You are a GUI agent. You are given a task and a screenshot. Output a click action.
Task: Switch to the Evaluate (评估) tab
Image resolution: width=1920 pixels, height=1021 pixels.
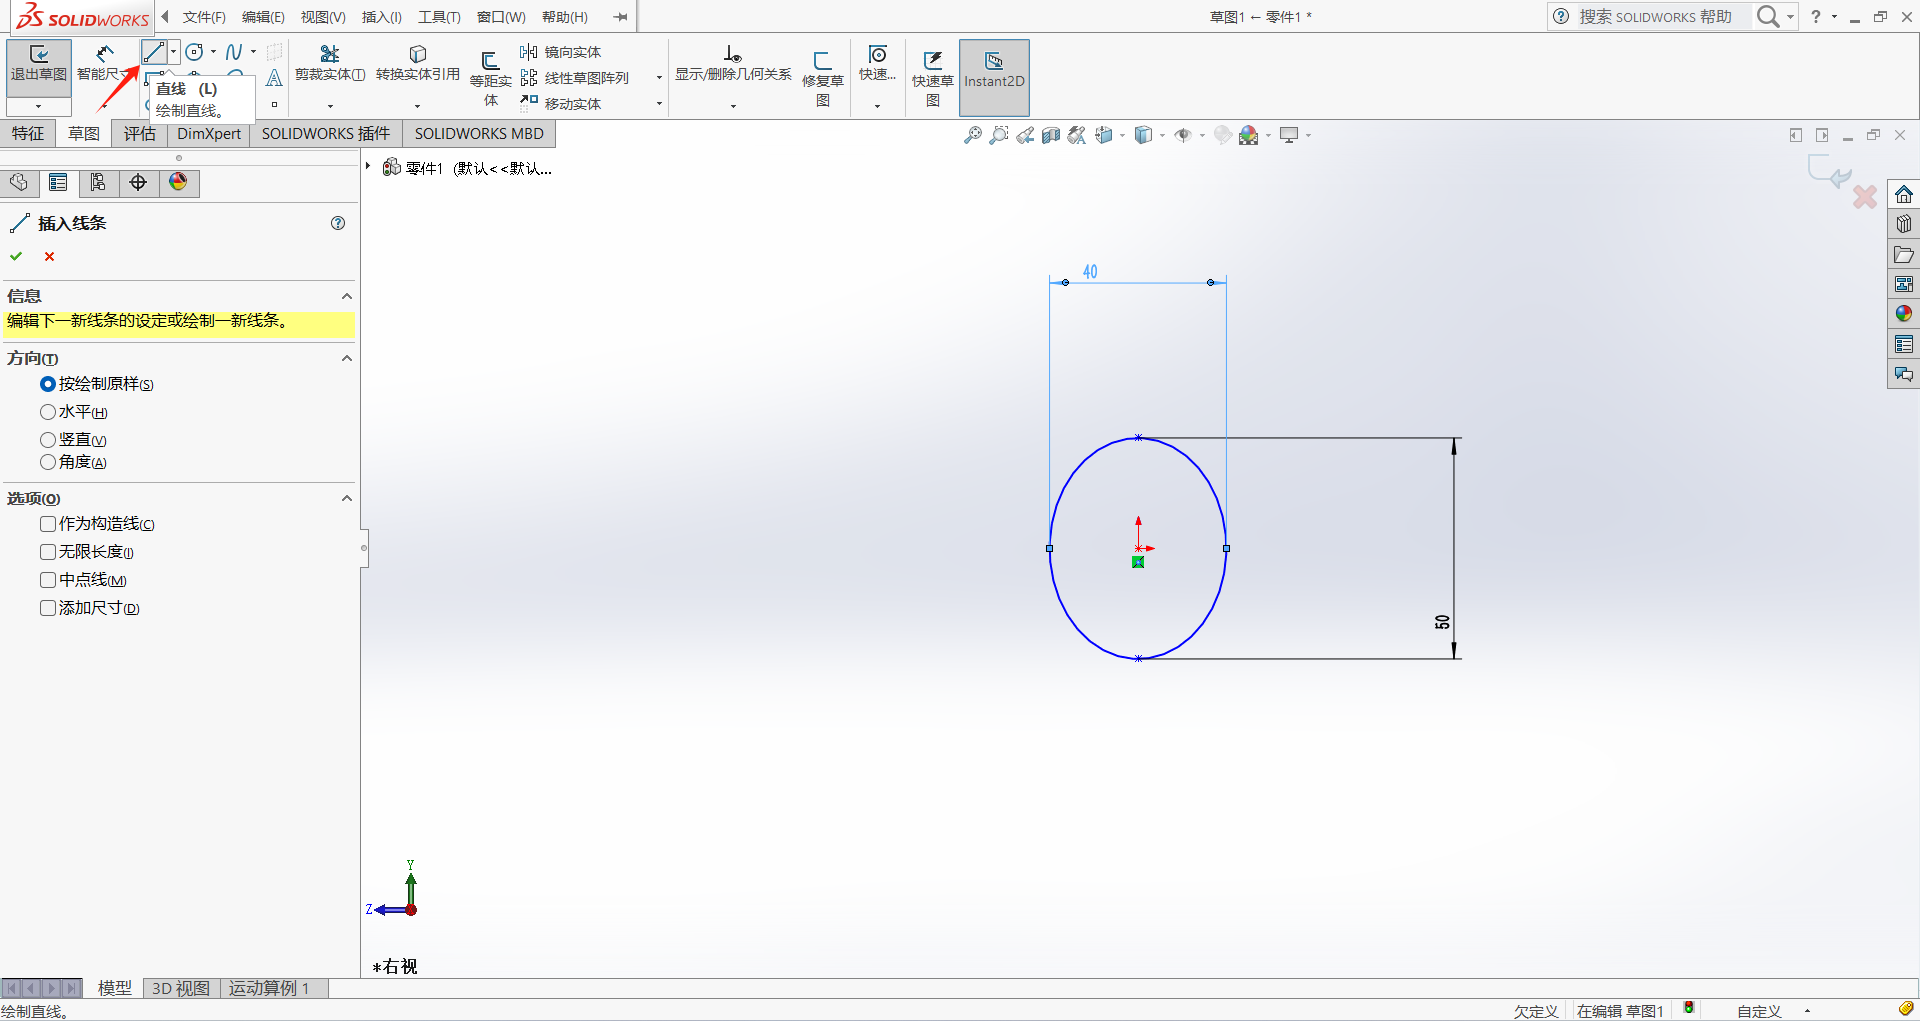point(139,134)
